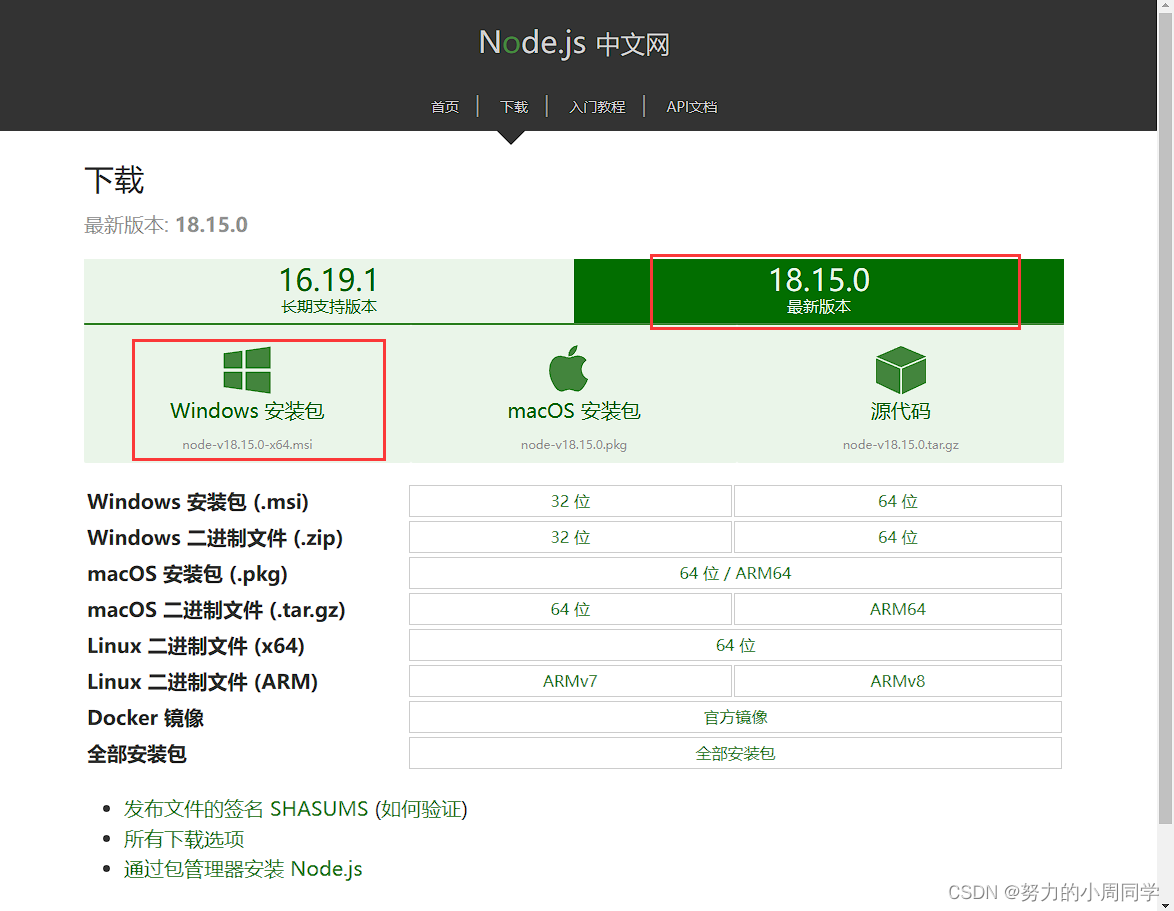Select ARMv7 Linux binary download
This screenshot has height=911, width=1174.
[571, 680]
